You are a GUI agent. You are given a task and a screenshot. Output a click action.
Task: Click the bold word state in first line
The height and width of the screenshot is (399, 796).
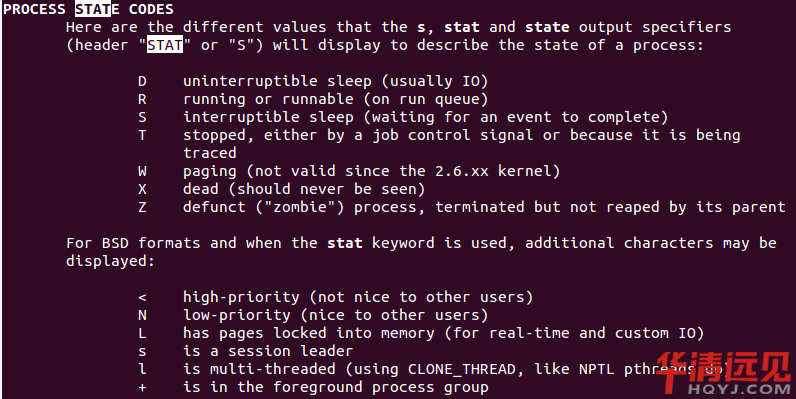point(547,27)
